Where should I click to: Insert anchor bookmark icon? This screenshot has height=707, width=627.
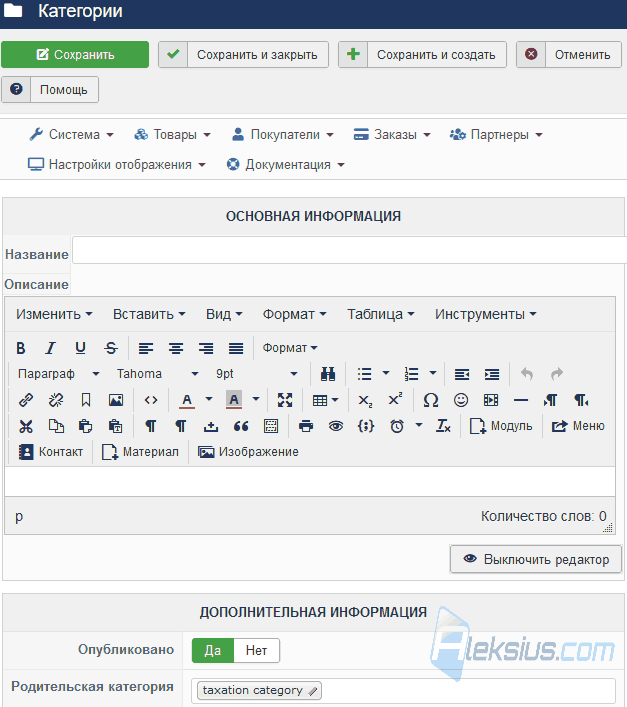tap(86, 400)
